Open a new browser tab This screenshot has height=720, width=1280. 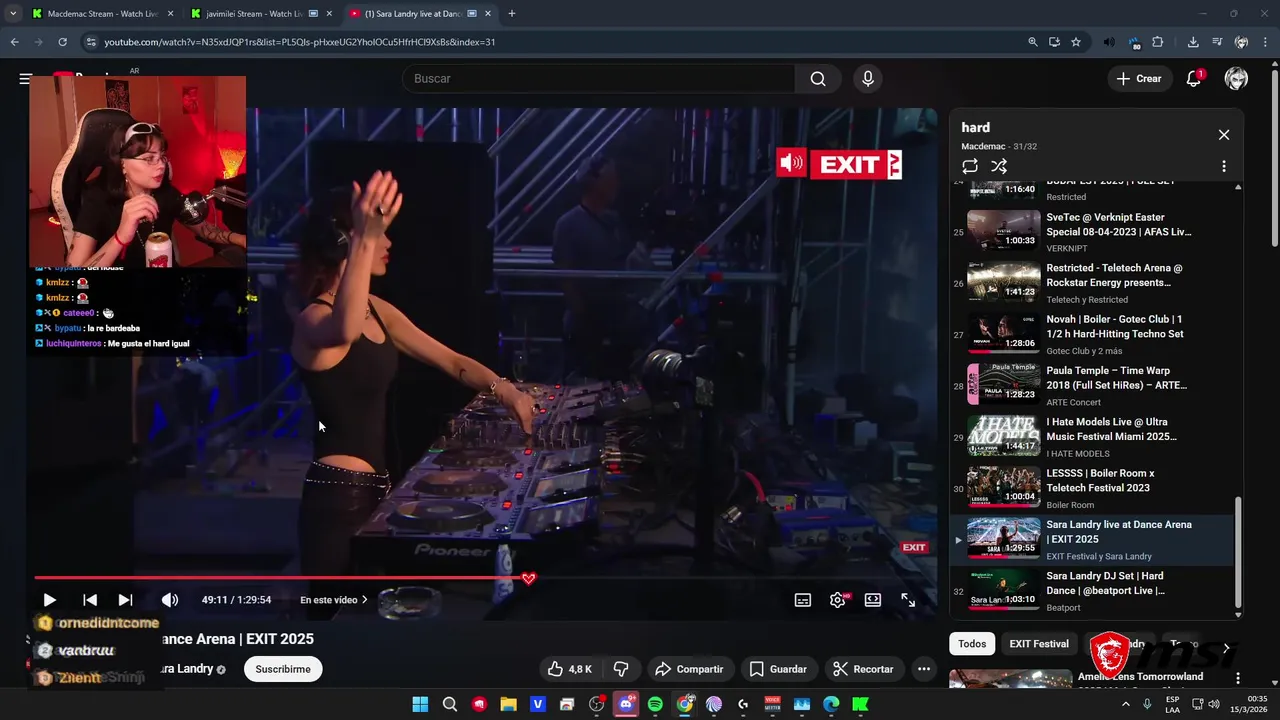click(x=512, y=14)
